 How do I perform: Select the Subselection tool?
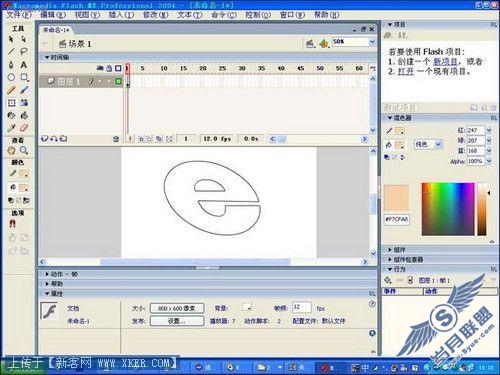[23, 39]
